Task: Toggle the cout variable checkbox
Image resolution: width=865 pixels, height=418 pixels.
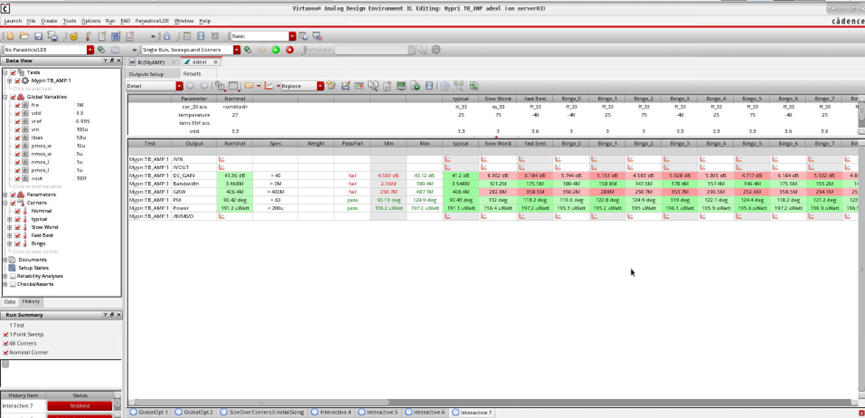Action: 18,178
